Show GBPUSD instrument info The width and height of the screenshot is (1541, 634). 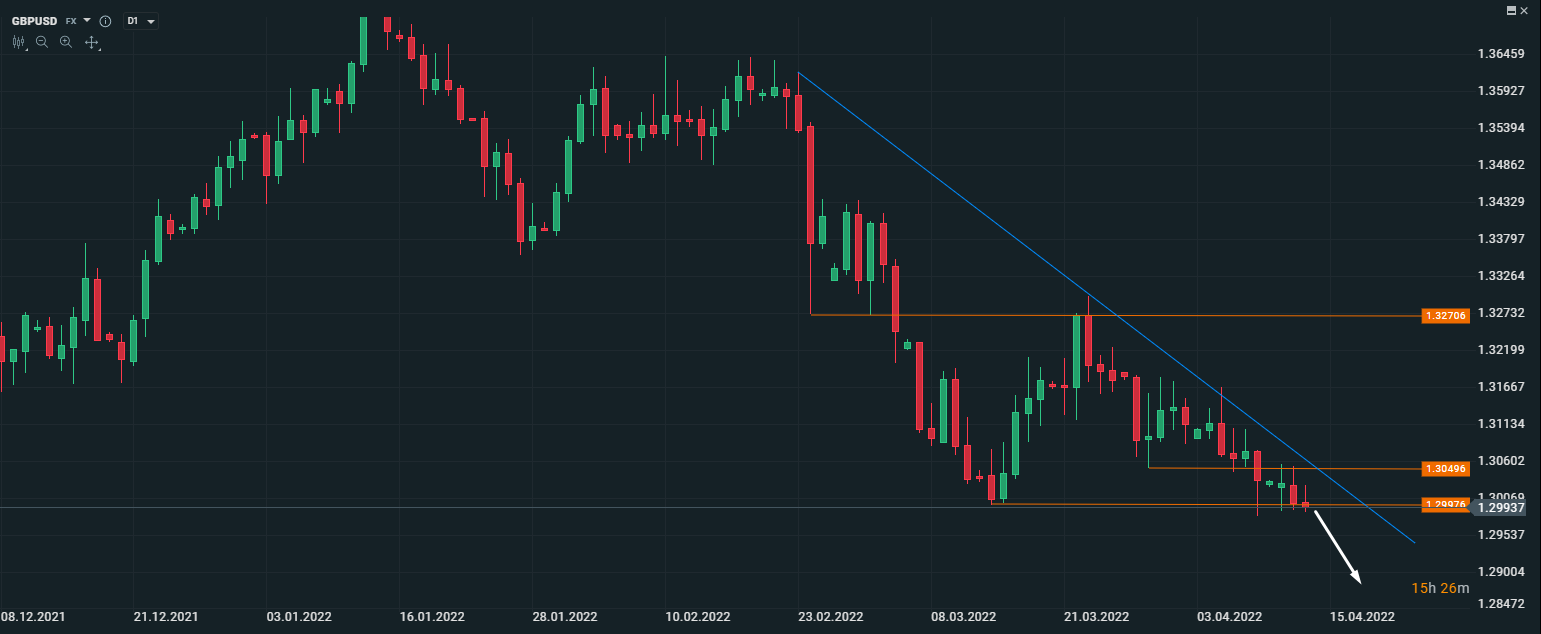[x=105, y=21]
